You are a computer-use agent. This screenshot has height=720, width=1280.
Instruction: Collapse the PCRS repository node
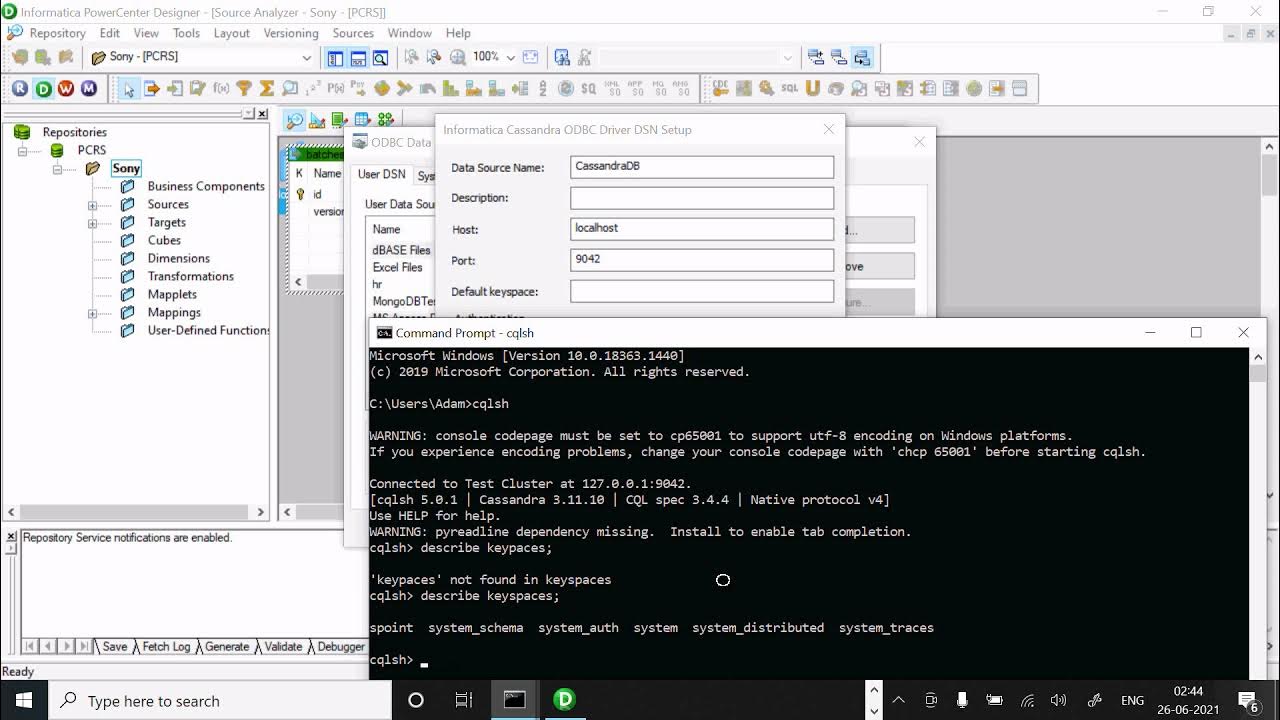22,151
